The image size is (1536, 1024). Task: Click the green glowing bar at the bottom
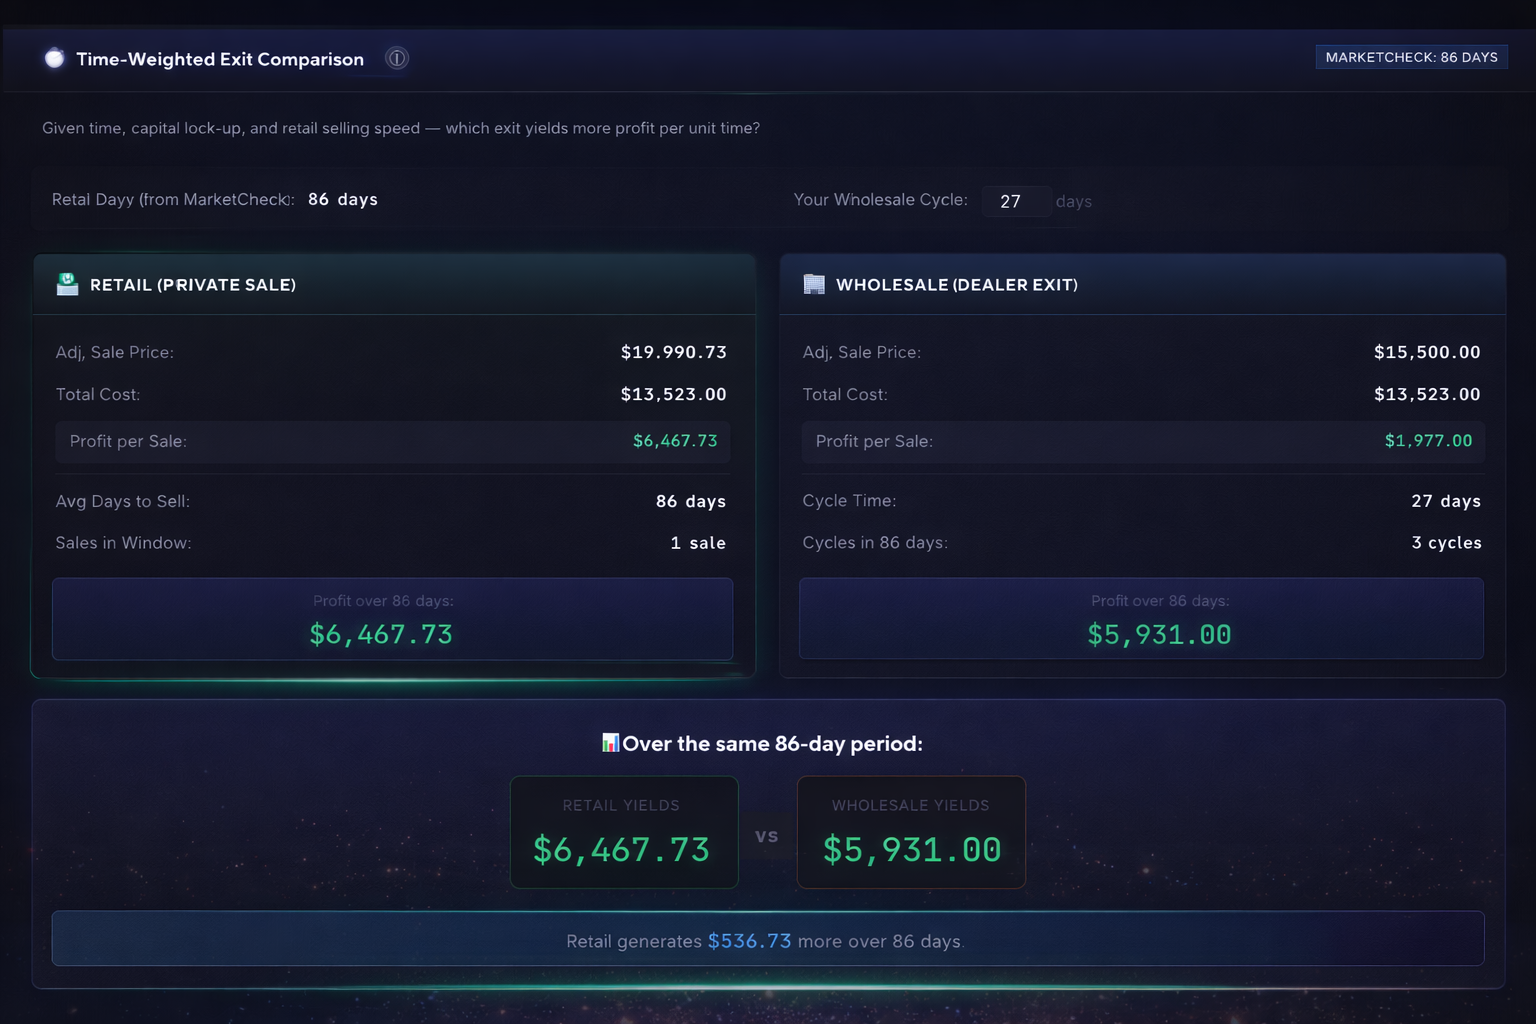tap(768, 988)
